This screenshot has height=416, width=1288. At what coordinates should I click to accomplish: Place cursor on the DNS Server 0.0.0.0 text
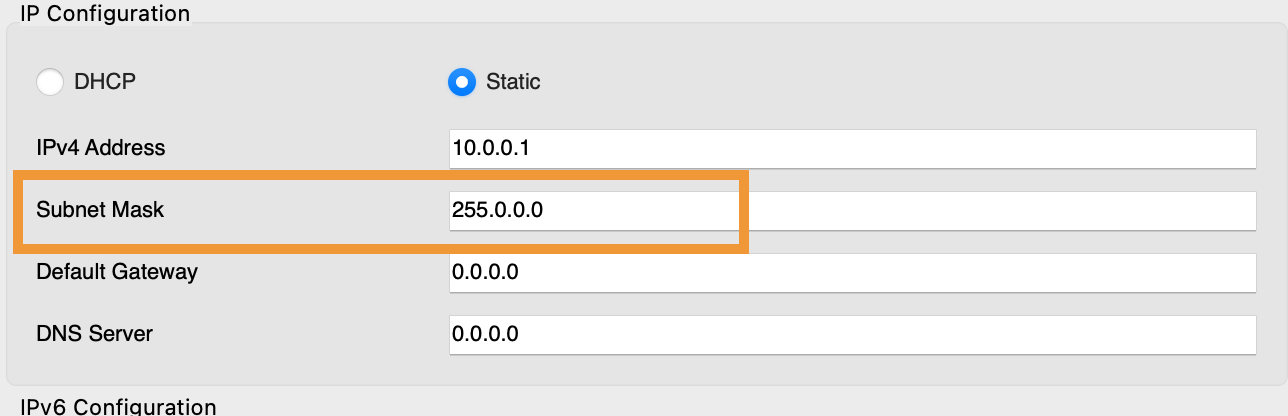(485, 334)
